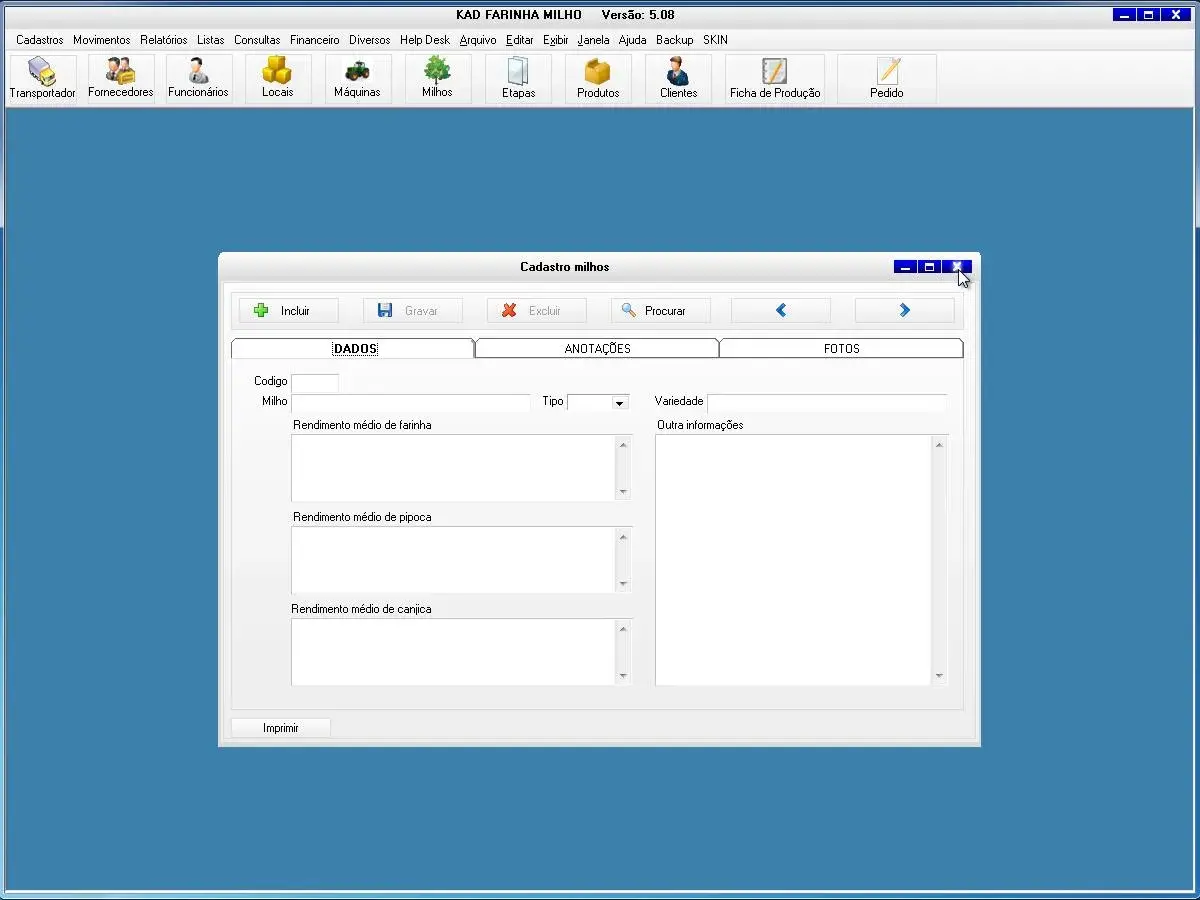Expand the Tipo dropdown

[x=620, y=402]
